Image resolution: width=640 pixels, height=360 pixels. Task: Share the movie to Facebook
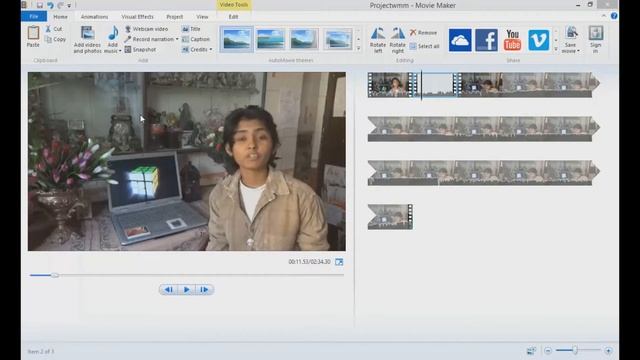[x=486, y=40]
